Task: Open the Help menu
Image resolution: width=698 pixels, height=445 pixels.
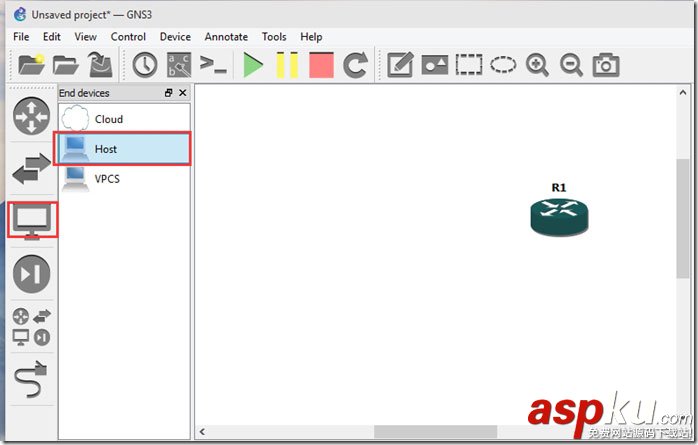Action: [311, 37]
